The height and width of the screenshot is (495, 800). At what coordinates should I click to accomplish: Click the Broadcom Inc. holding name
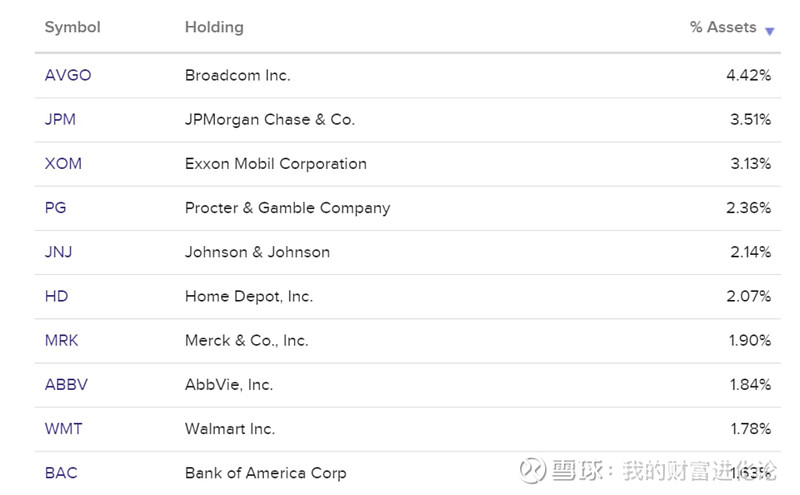pyautogui.click(x=238, y=75)
